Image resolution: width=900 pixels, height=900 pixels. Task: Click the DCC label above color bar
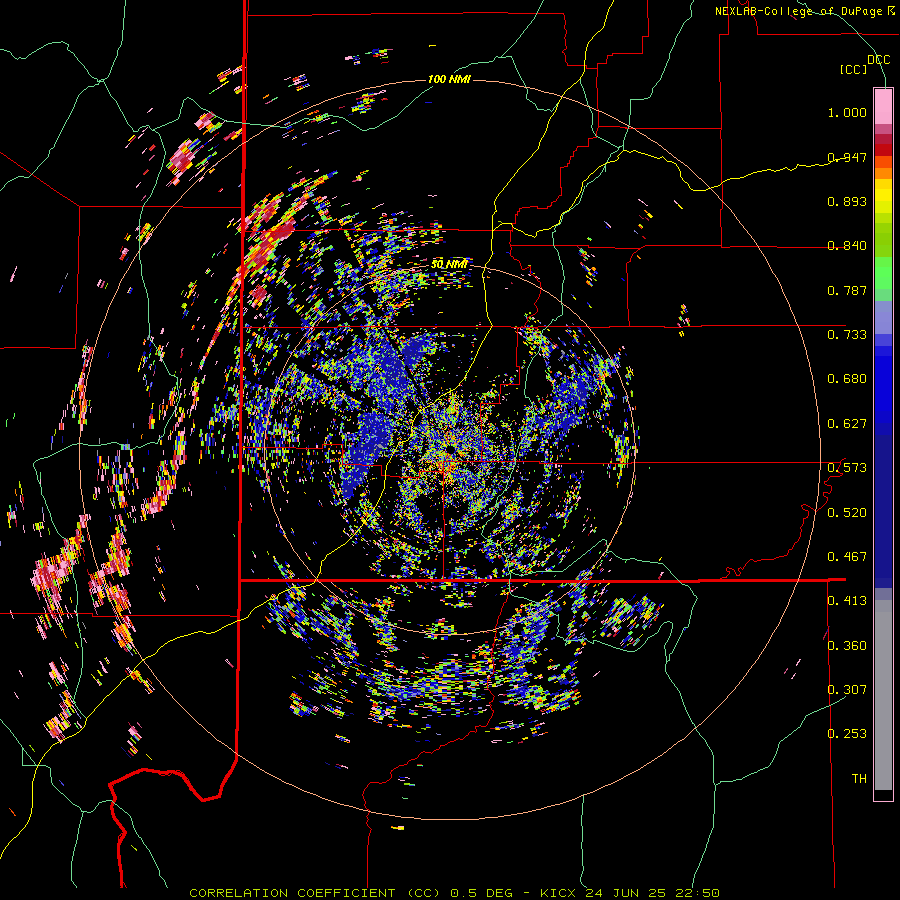pos(878,60)
